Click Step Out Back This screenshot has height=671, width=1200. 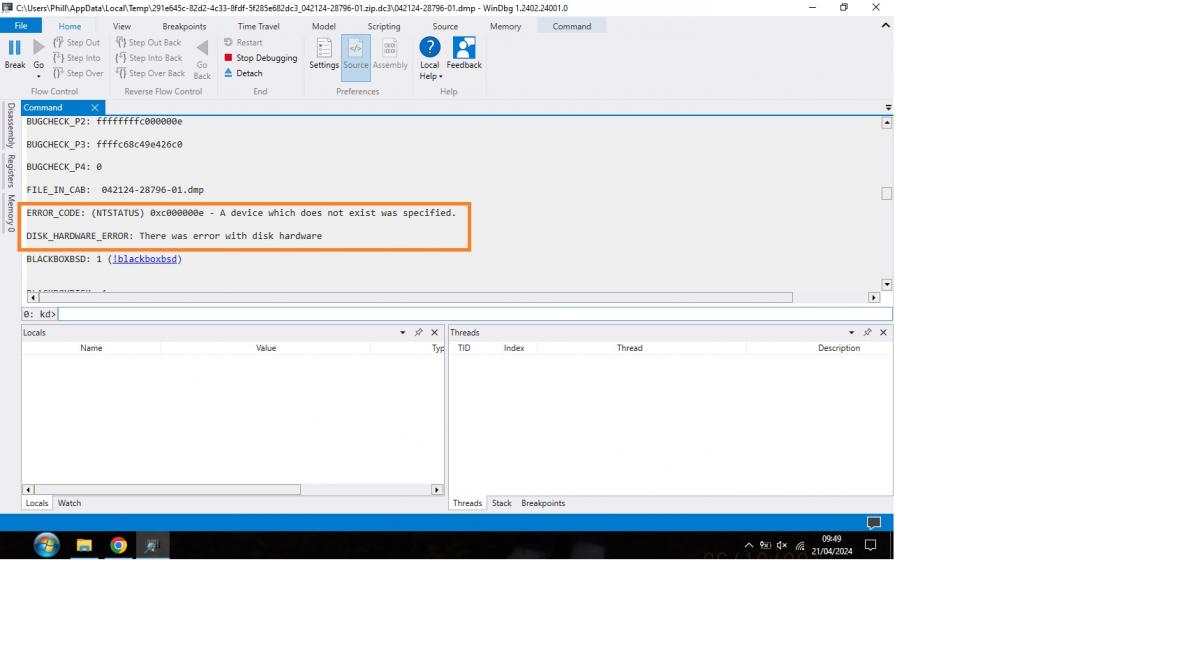149,43
